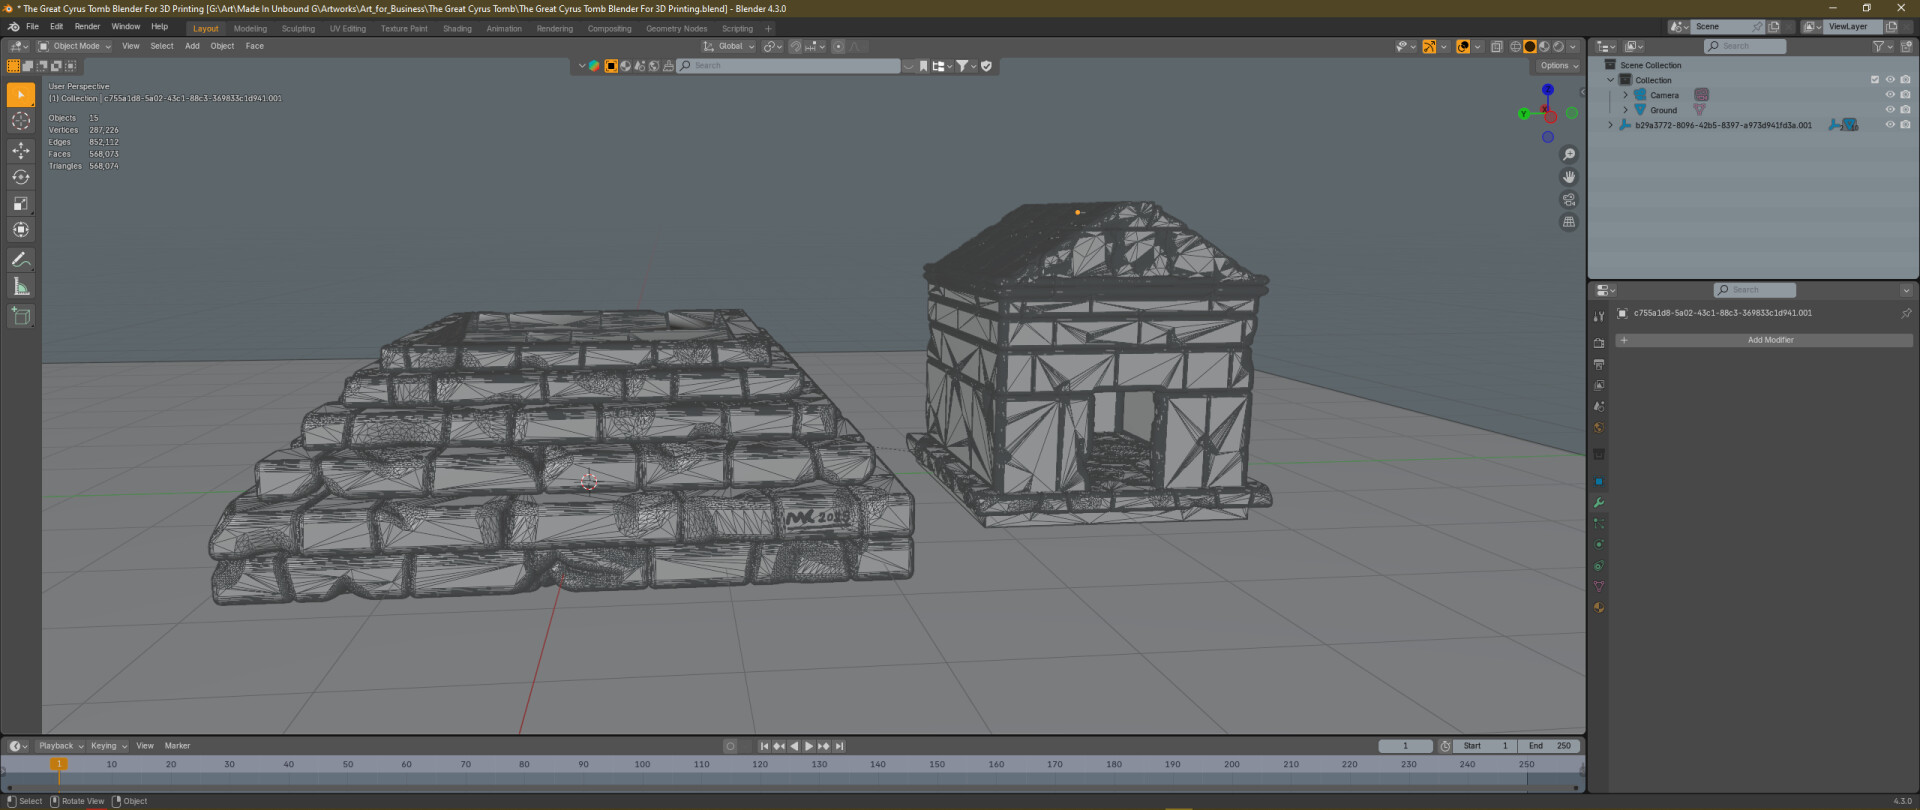Toggle orthographic/perspective grid view button

coord(1568,222)
